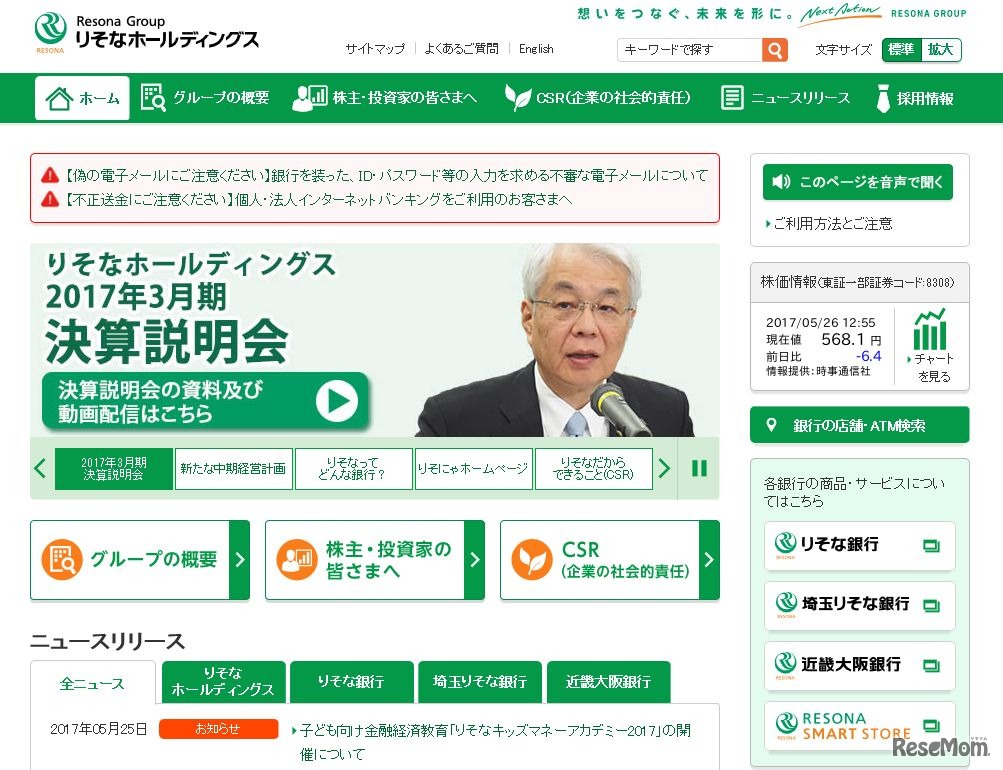Click the person icon for 採用情報
The height and width of the screenshot is (770, 1003).
click(882, 97)
